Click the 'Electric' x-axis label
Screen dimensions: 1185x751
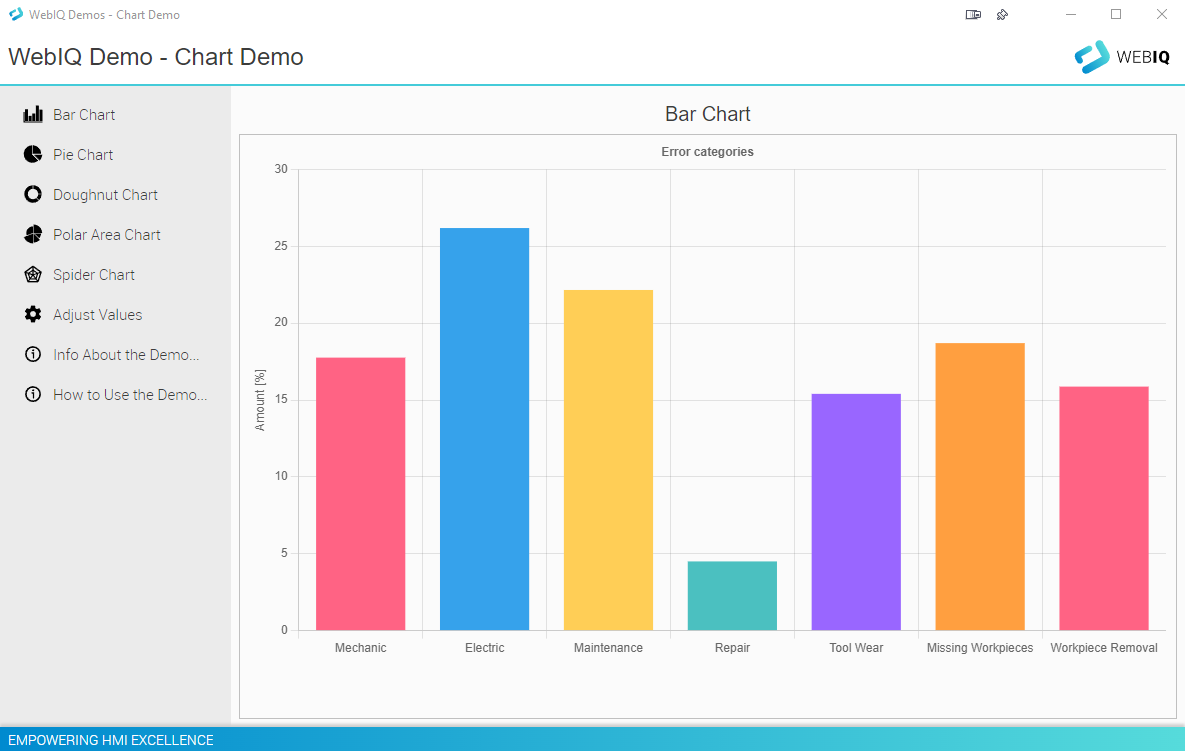coord(484,648)
